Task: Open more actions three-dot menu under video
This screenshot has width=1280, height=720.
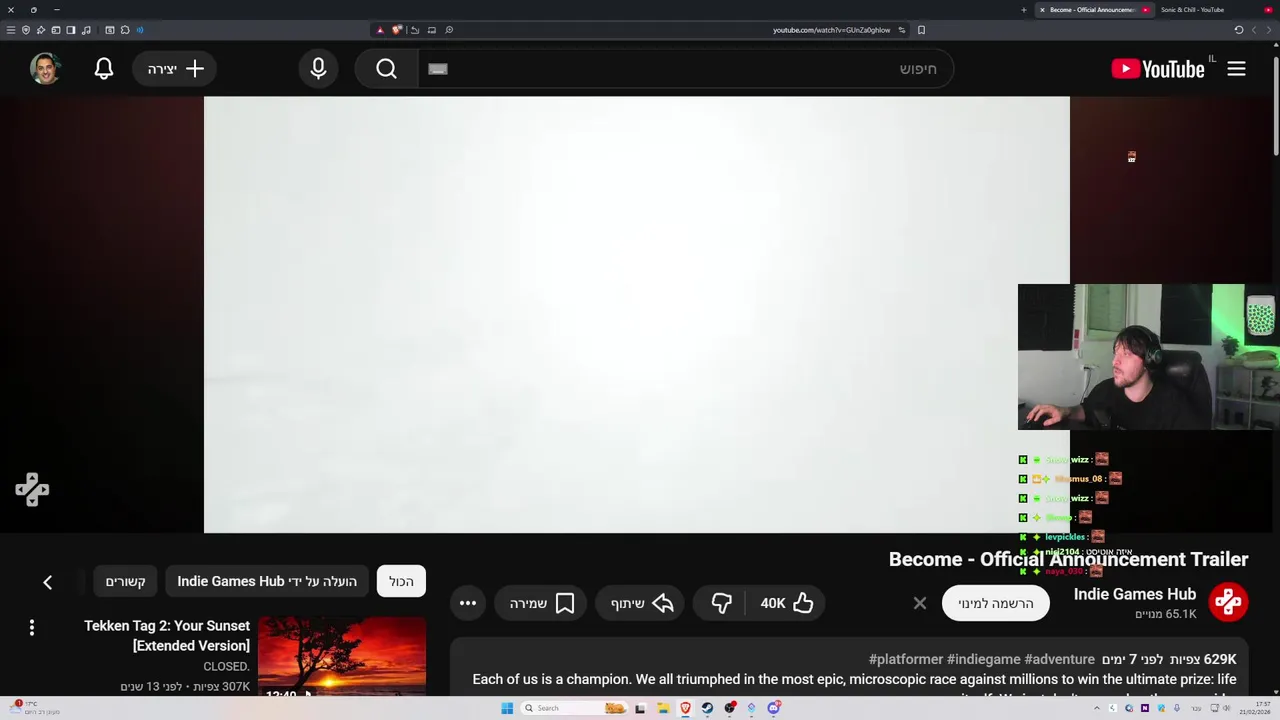Action: (467, 603)
